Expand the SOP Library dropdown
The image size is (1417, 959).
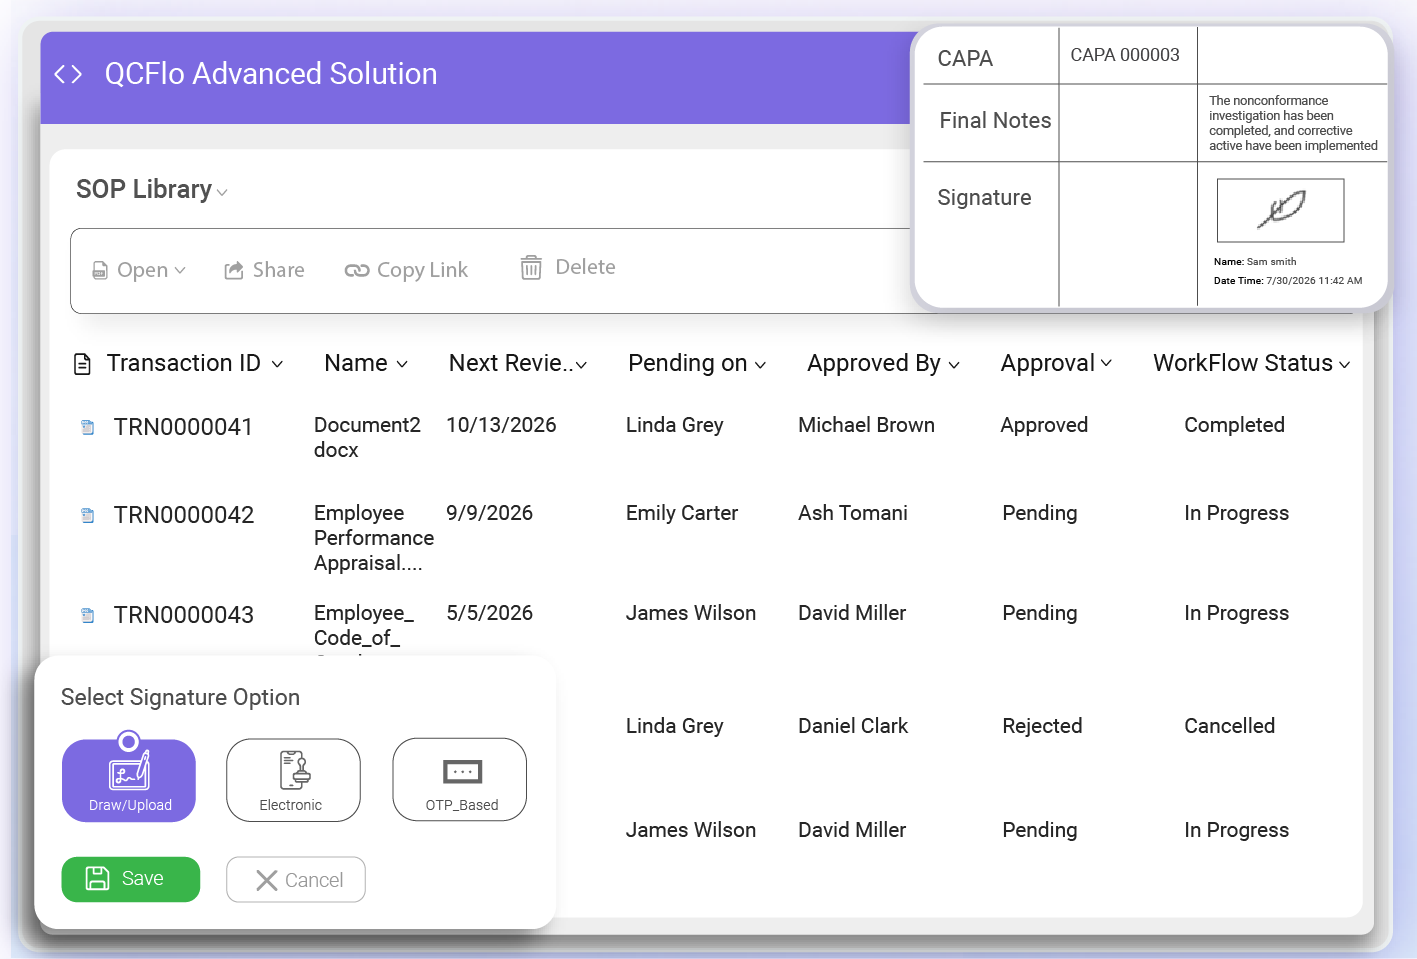222,192
